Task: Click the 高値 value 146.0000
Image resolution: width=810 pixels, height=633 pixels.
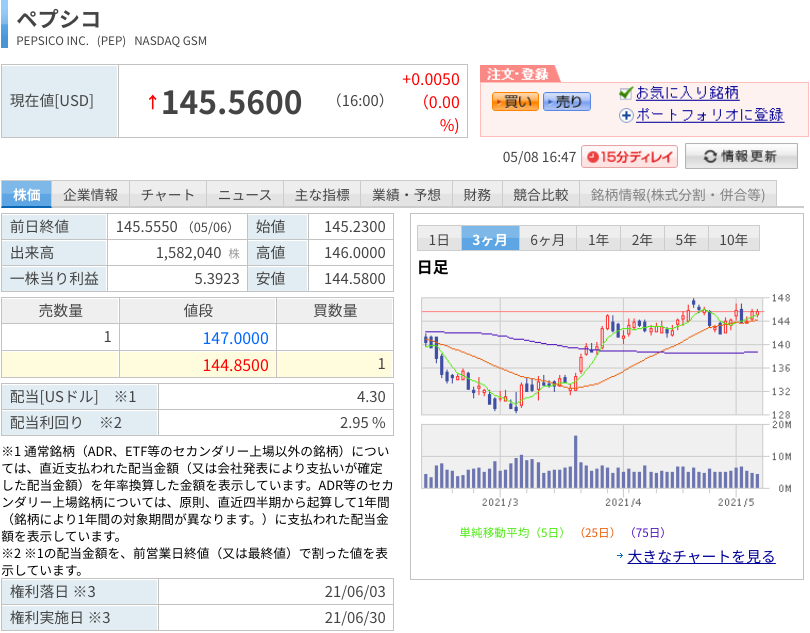Action: point(355,253)
